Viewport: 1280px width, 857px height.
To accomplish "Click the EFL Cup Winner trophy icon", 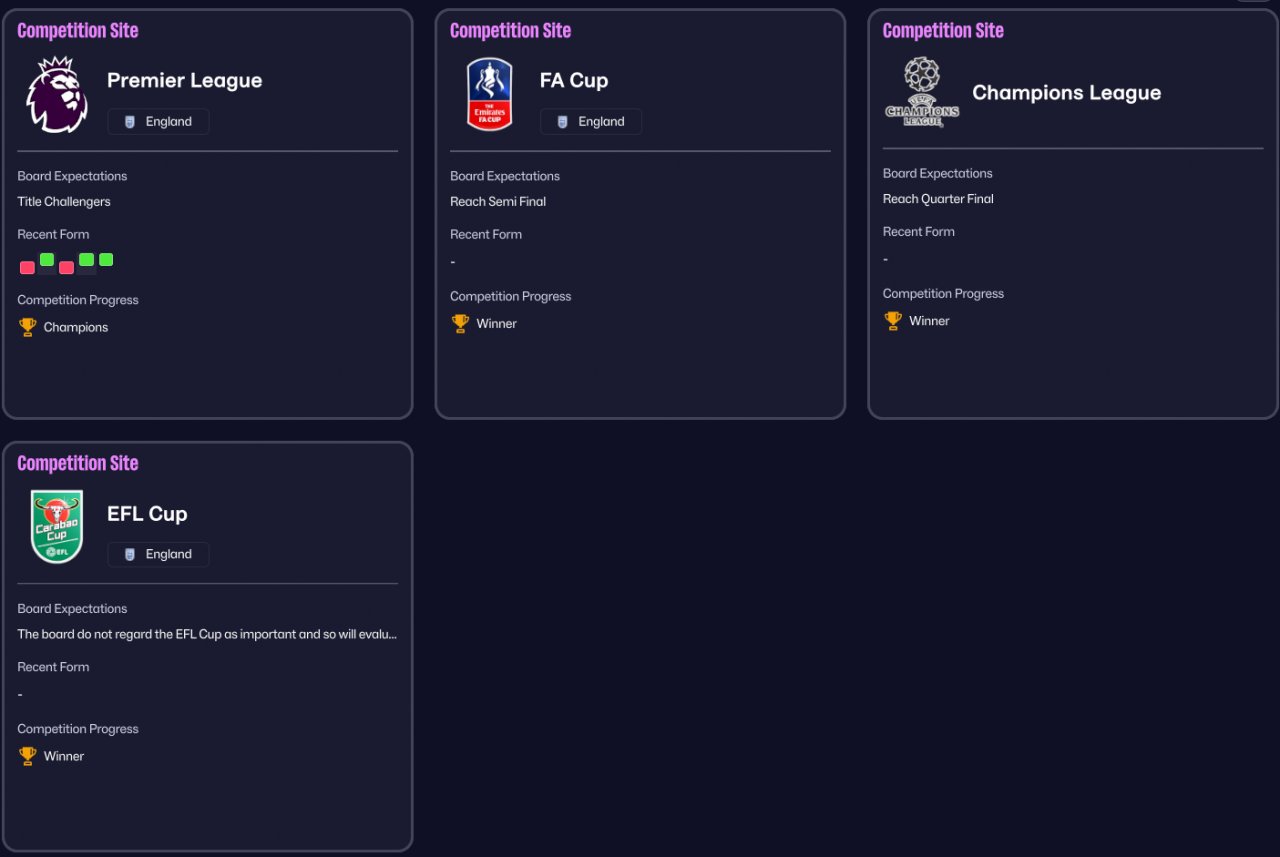I will tap(28, 756).
